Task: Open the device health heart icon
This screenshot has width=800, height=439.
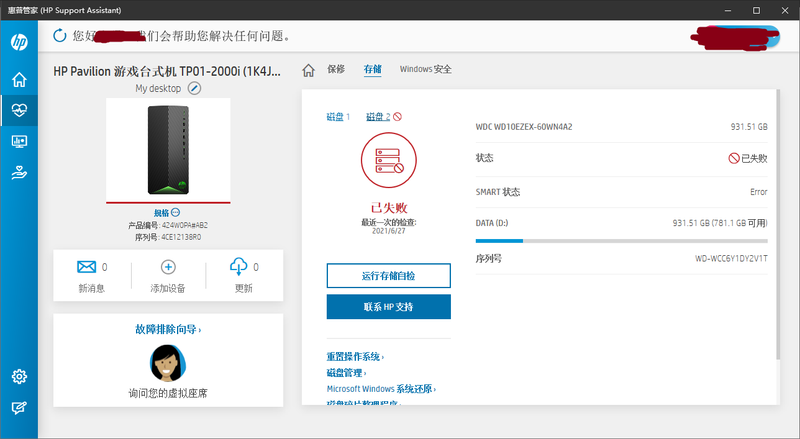Action: (x=19, y=110)
